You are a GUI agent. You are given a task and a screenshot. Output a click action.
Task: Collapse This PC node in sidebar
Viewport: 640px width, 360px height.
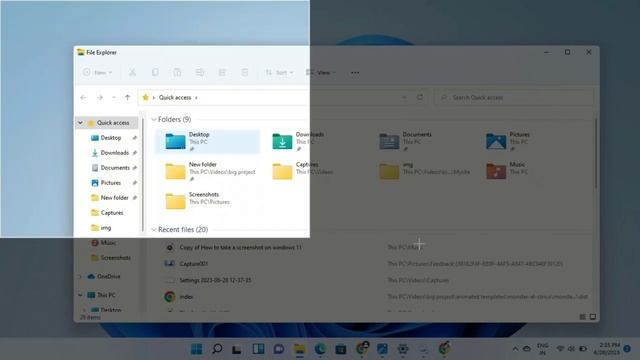coord(80,295)
